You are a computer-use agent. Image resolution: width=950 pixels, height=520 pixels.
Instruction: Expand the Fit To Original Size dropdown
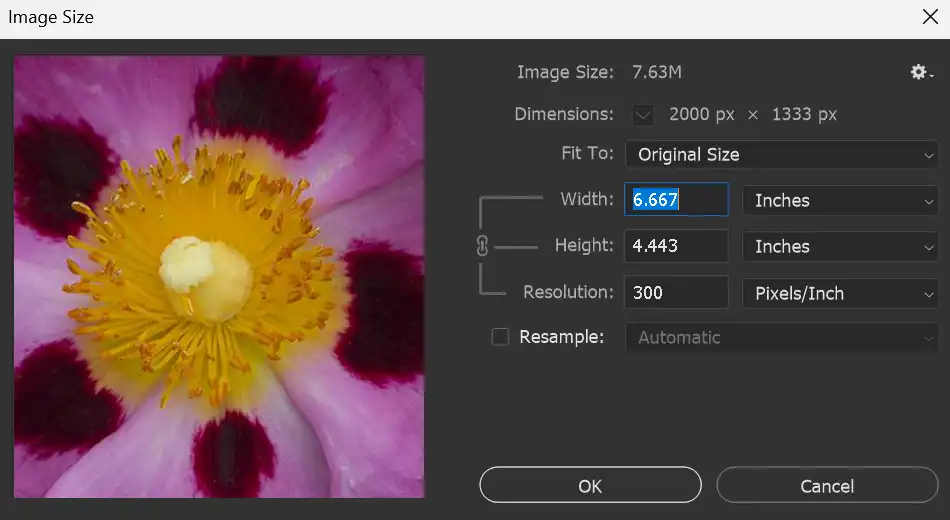point(781,155)
